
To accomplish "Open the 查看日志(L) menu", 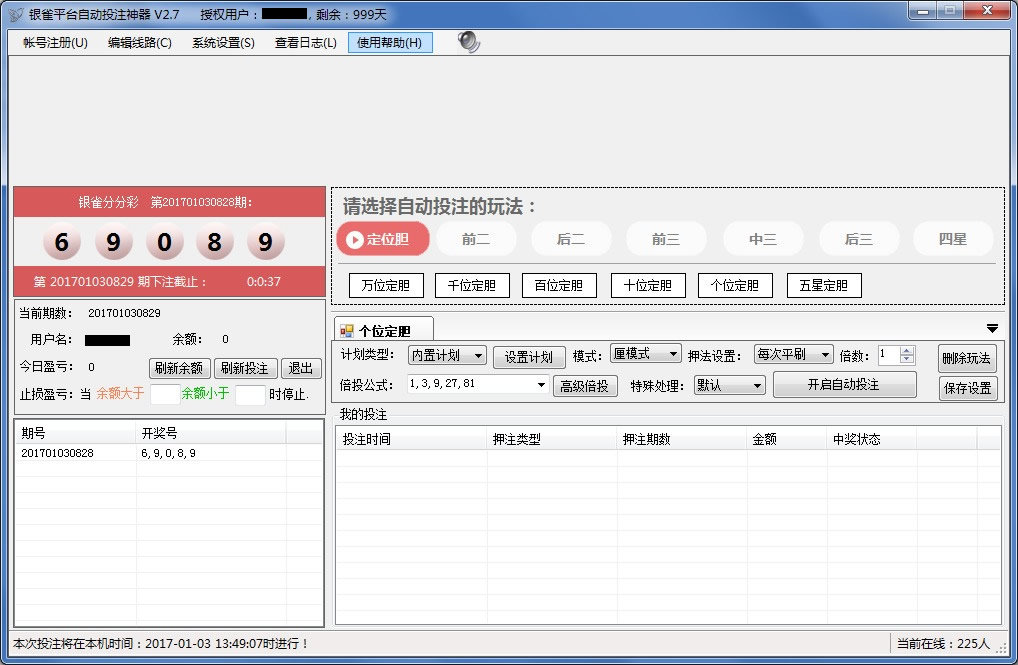I will 306,43.
